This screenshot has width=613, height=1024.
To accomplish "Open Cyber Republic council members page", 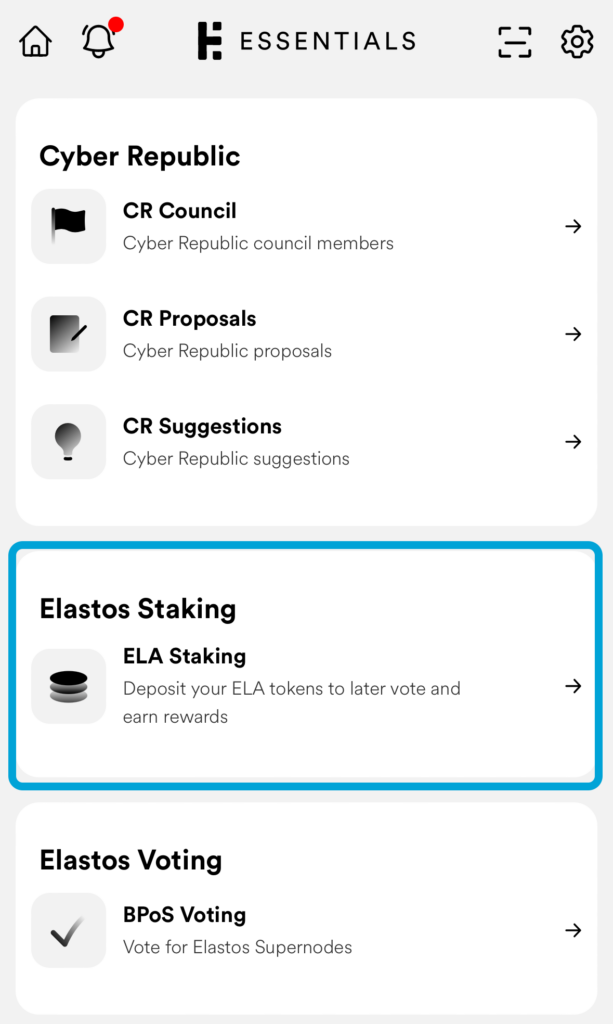I will [x=300, y=226].
